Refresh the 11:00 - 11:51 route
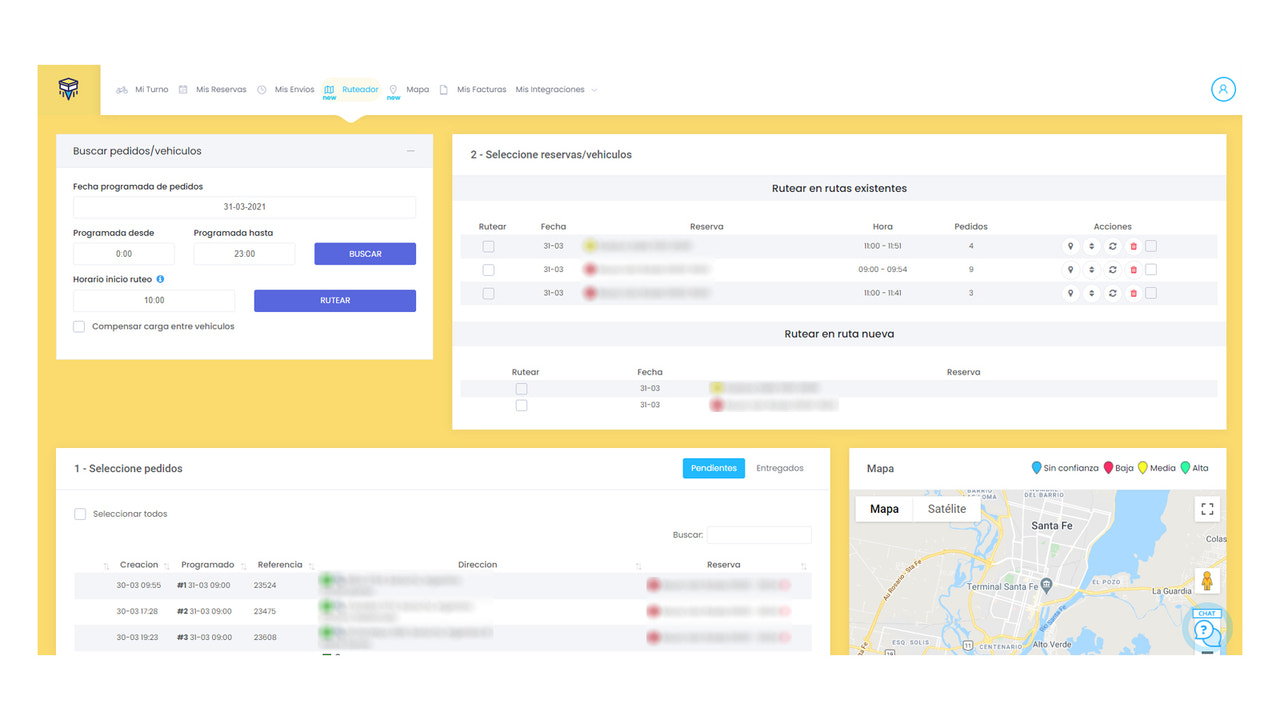 pyautogui.click(x=1113, y=246)
